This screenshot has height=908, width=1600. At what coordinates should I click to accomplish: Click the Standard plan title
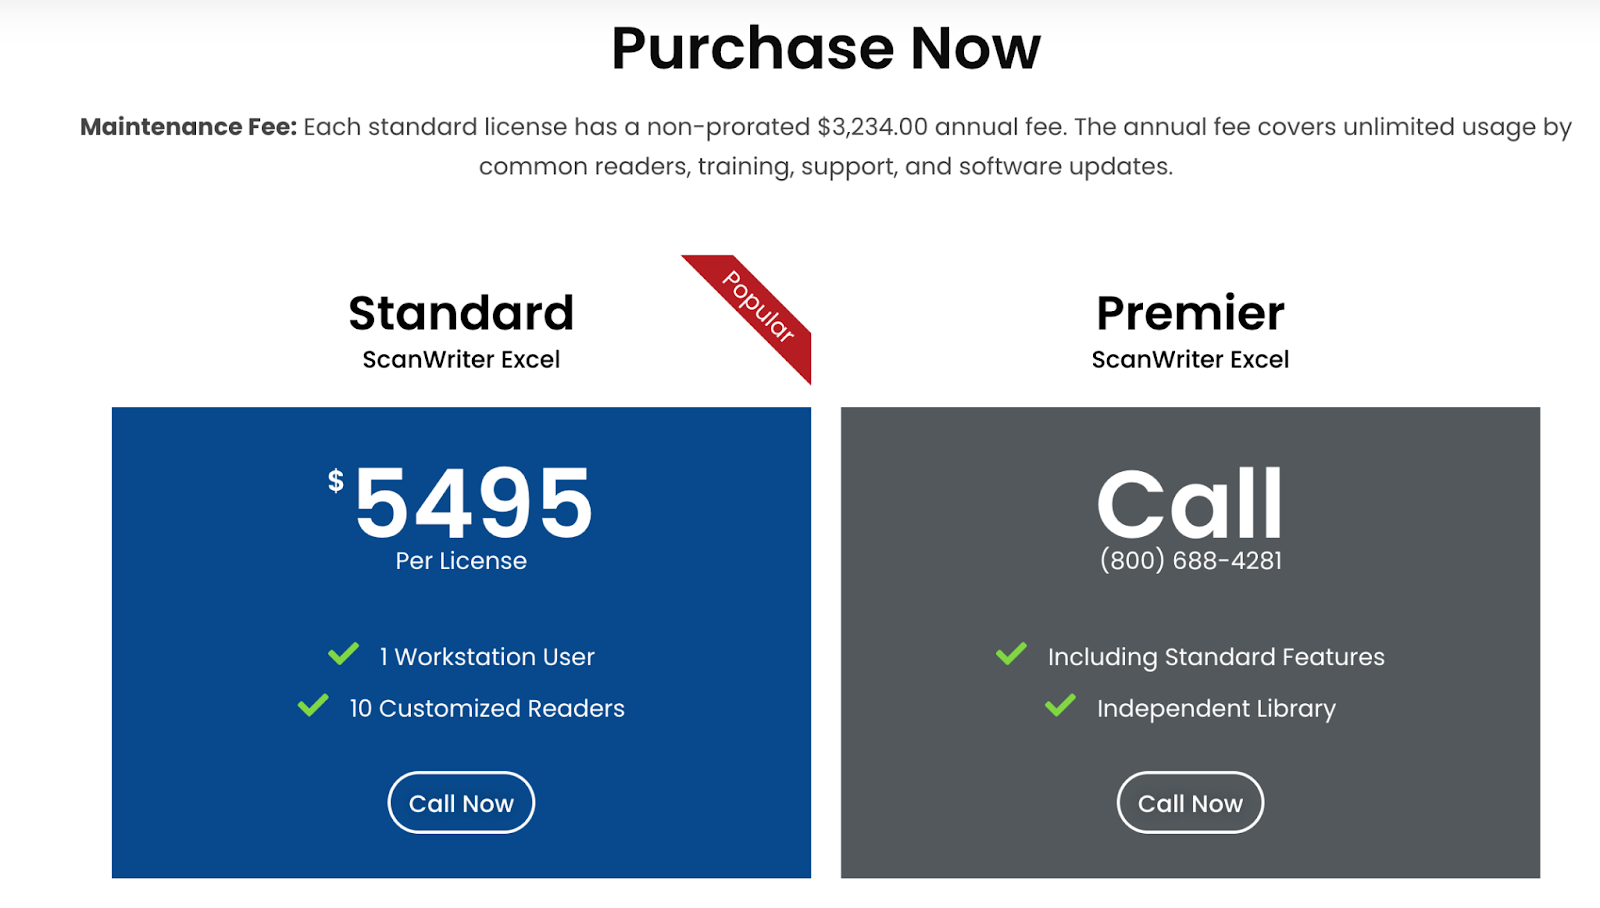pyautogui.click(x=461, y=313)
